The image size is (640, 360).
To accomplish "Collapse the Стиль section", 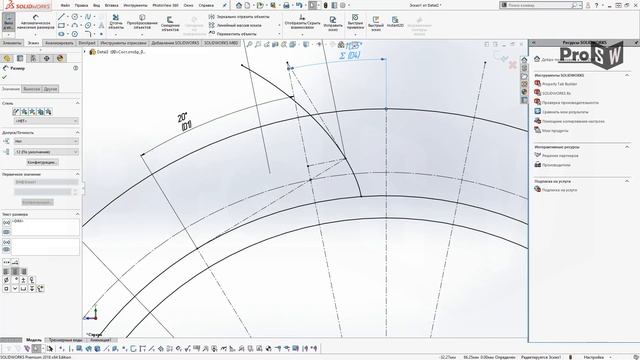I will tap(77, 103).
